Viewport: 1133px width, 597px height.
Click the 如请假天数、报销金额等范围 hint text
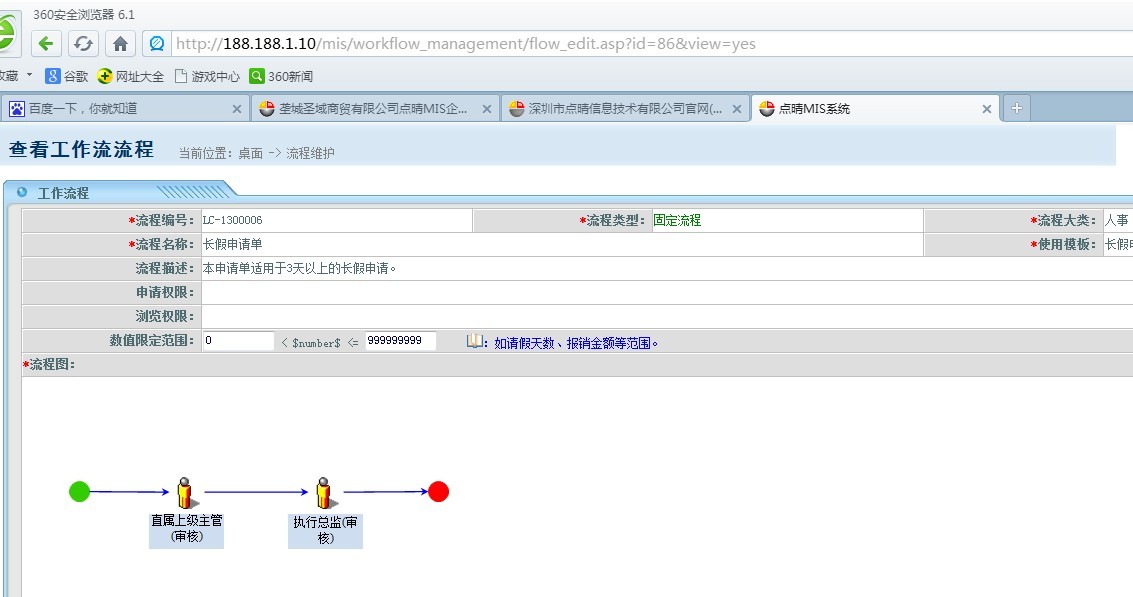tap(576, 343)
